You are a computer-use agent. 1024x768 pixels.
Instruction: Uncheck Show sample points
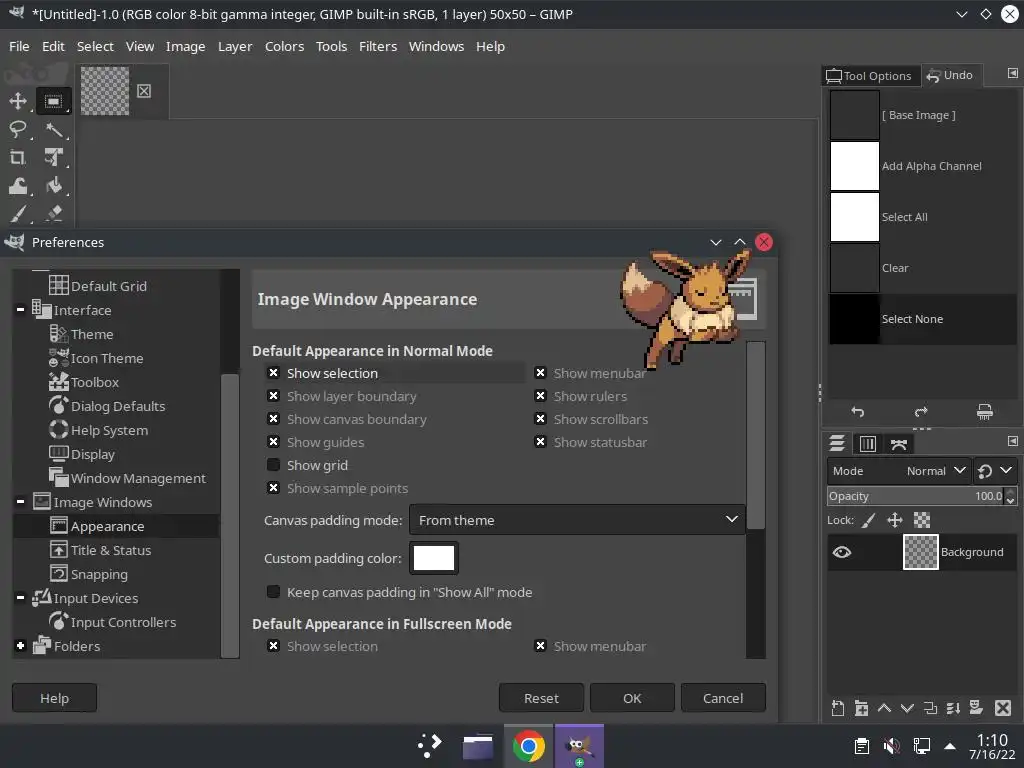click(274, 488)
